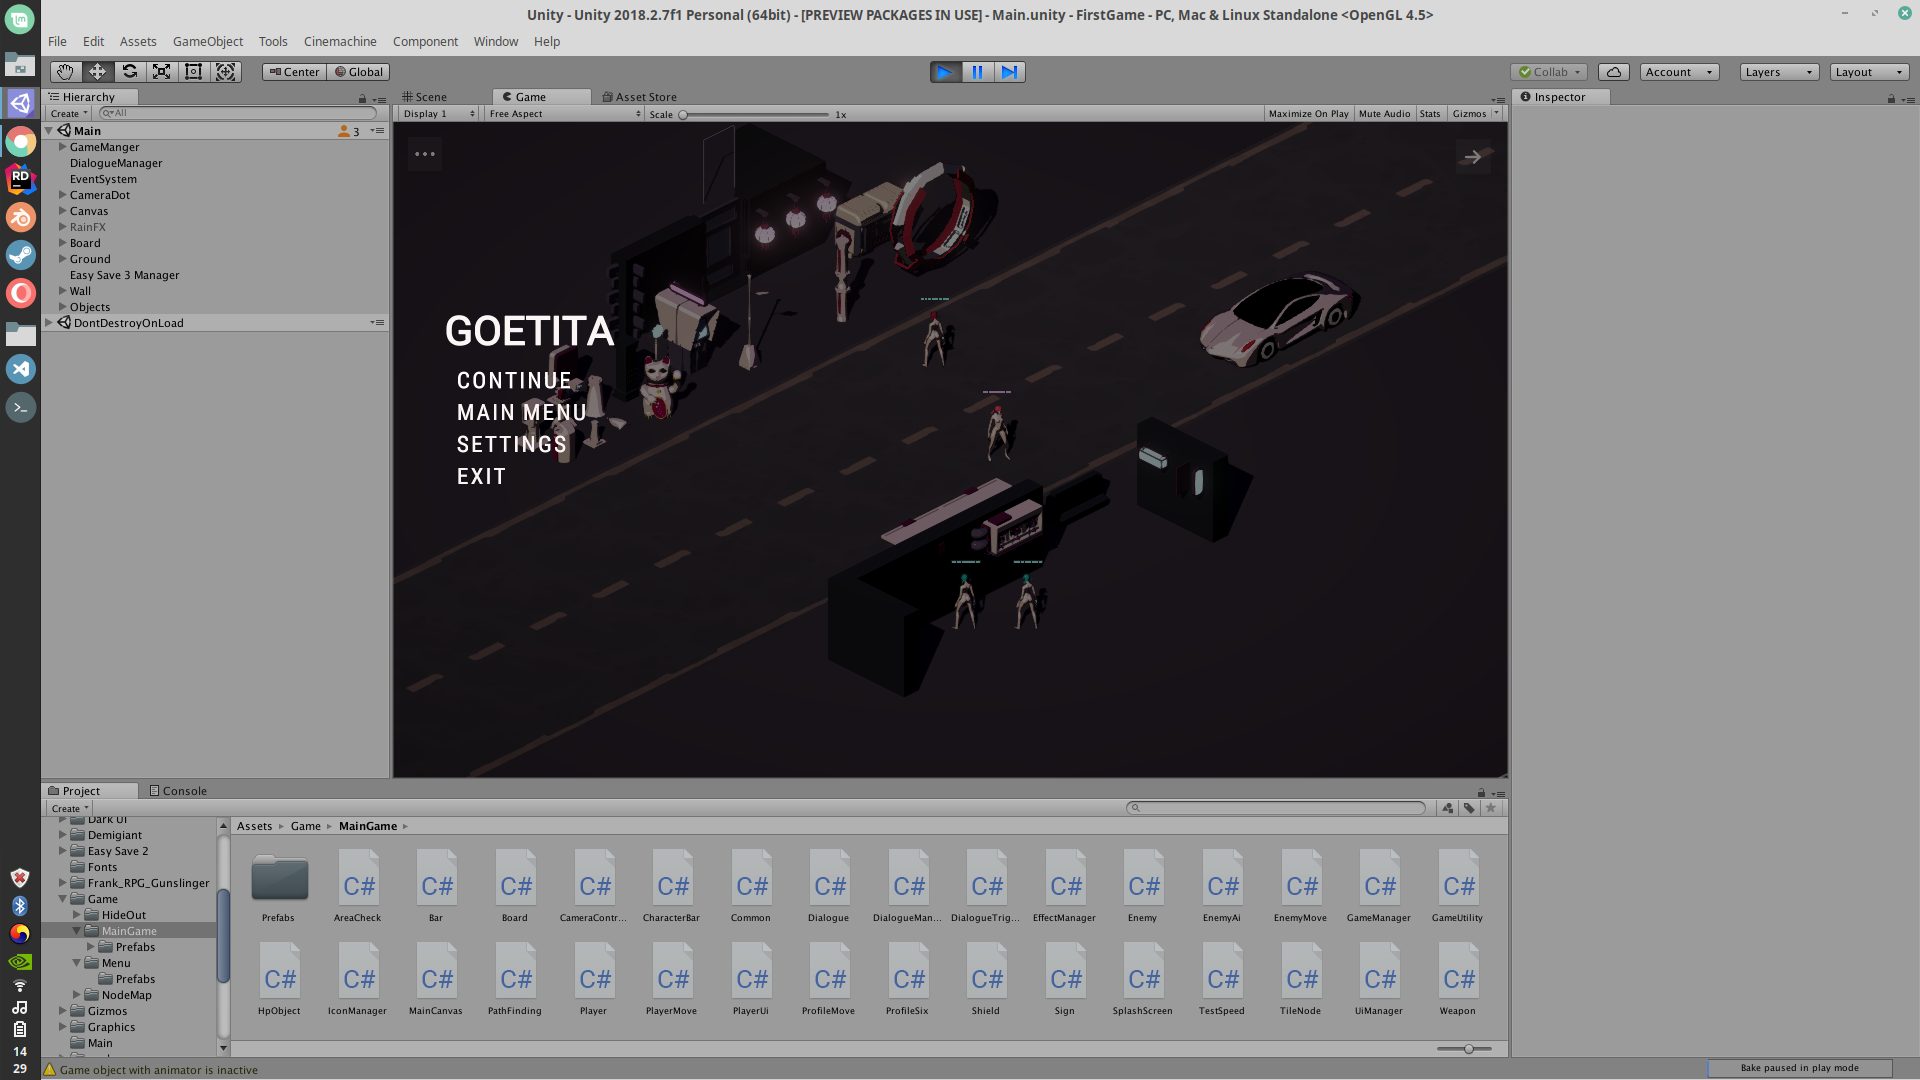Viewport: 1920px width, 1080px height.
Task: Open the Account dropdown
Action: (x=1680, y=72)
